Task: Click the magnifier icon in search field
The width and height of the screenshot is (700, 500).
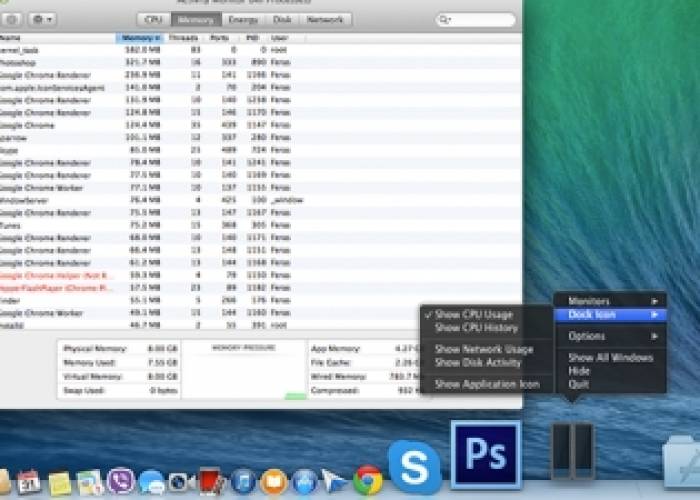Action: 444,20
